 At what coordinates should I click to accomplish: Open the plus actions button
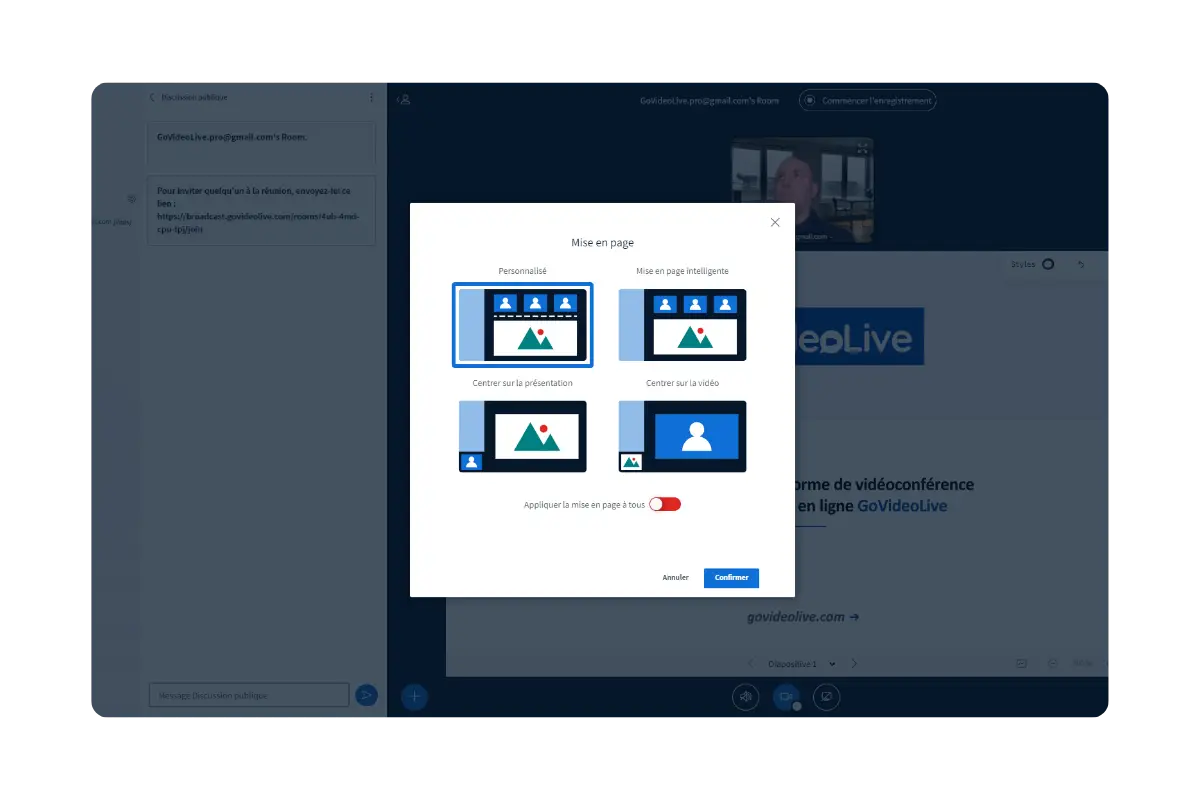414,697
